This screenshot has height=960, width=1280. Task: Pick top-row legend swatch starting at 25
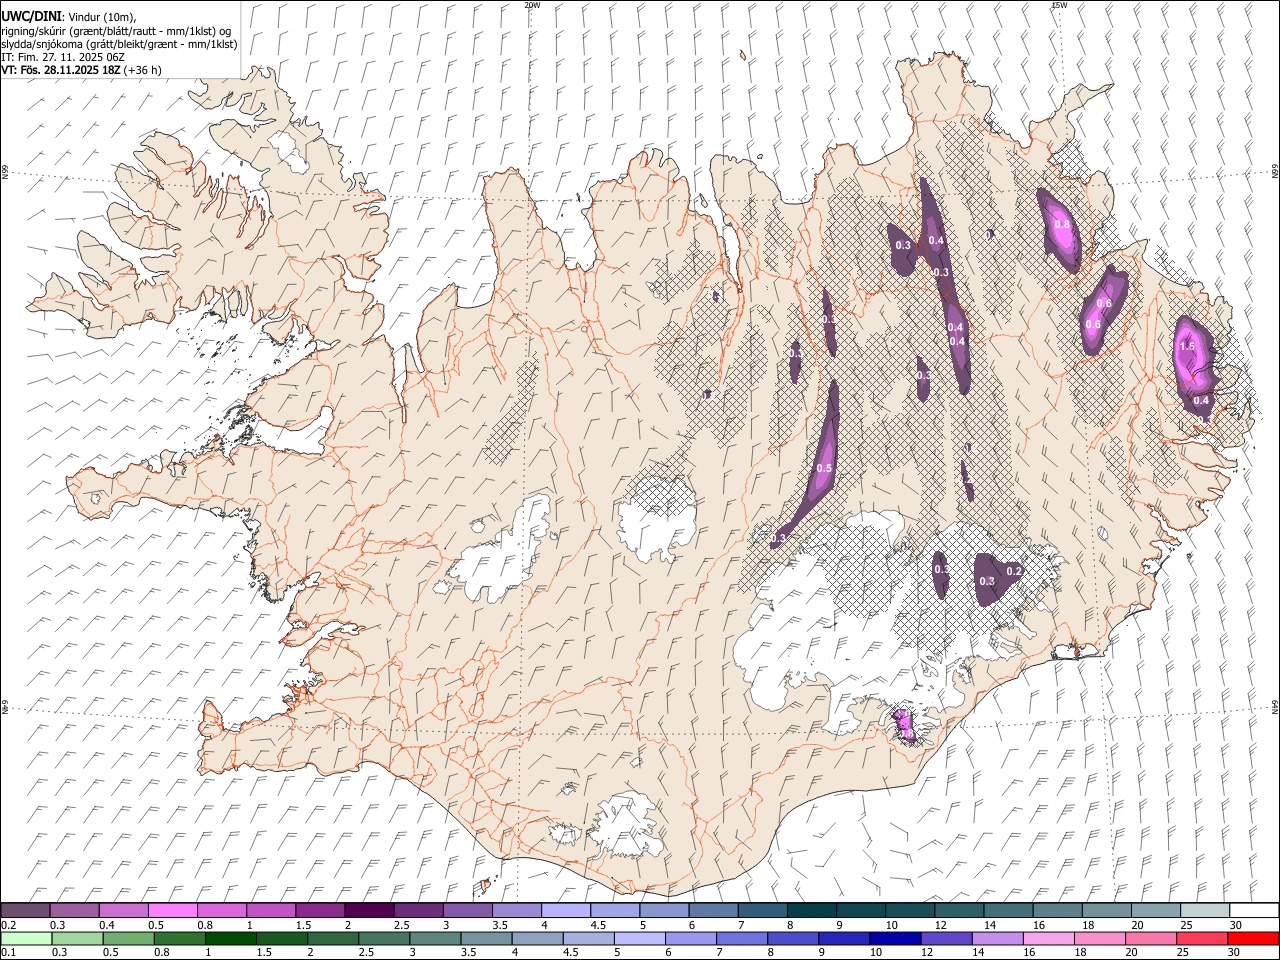coord(1205,911)
